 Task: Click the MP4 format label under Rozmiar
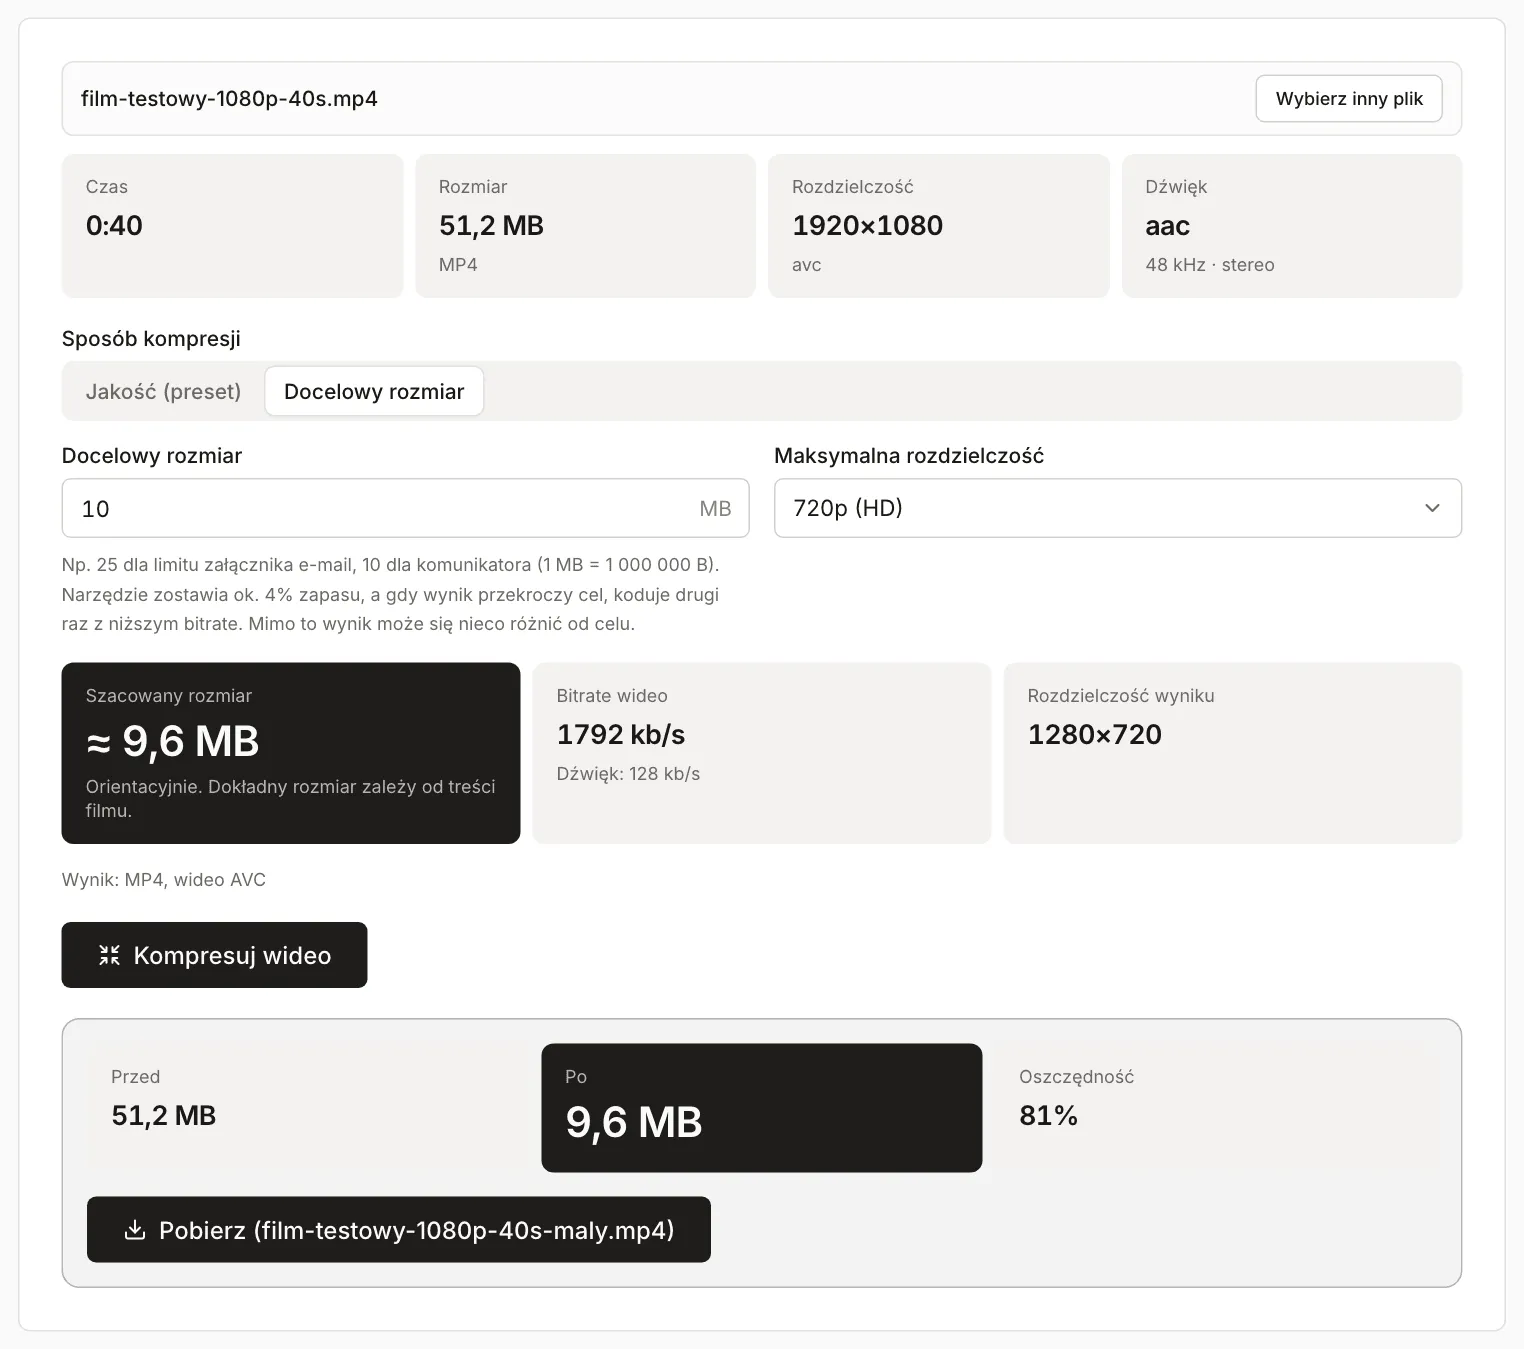coord(458,265)
